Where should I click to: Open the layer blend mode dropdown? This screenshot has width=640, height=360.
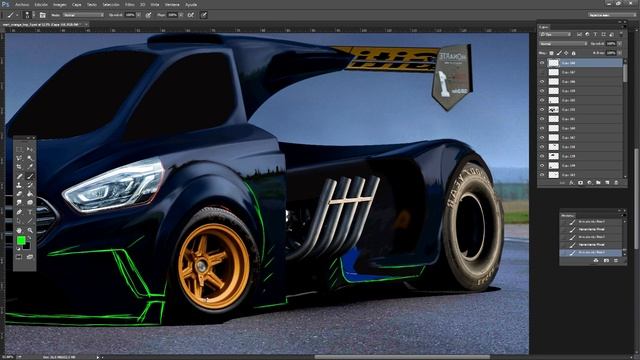tap(563, 44)
